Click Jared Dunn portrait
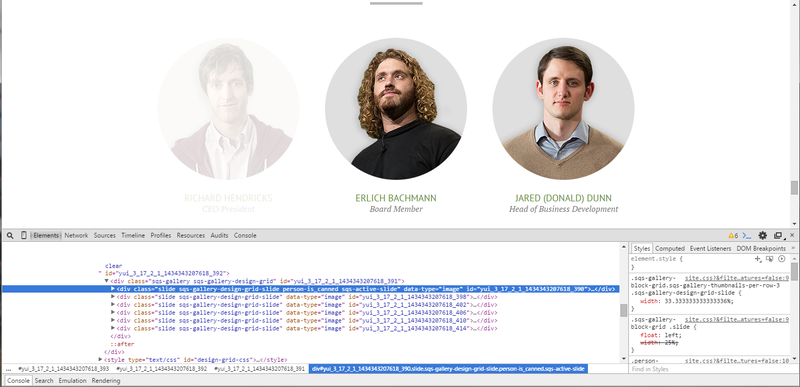This screenshot has width=800, height=387. [x=563, y=109]
